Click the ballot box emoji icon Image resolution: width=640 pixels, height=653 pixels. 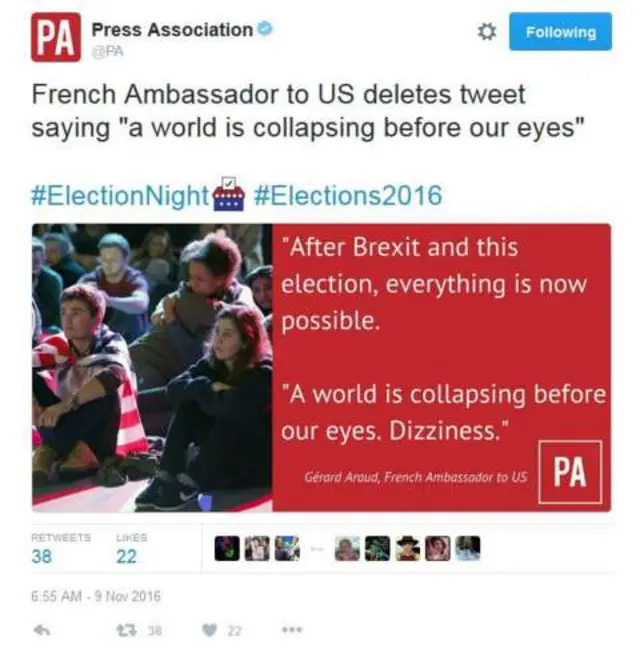point(229,194)
